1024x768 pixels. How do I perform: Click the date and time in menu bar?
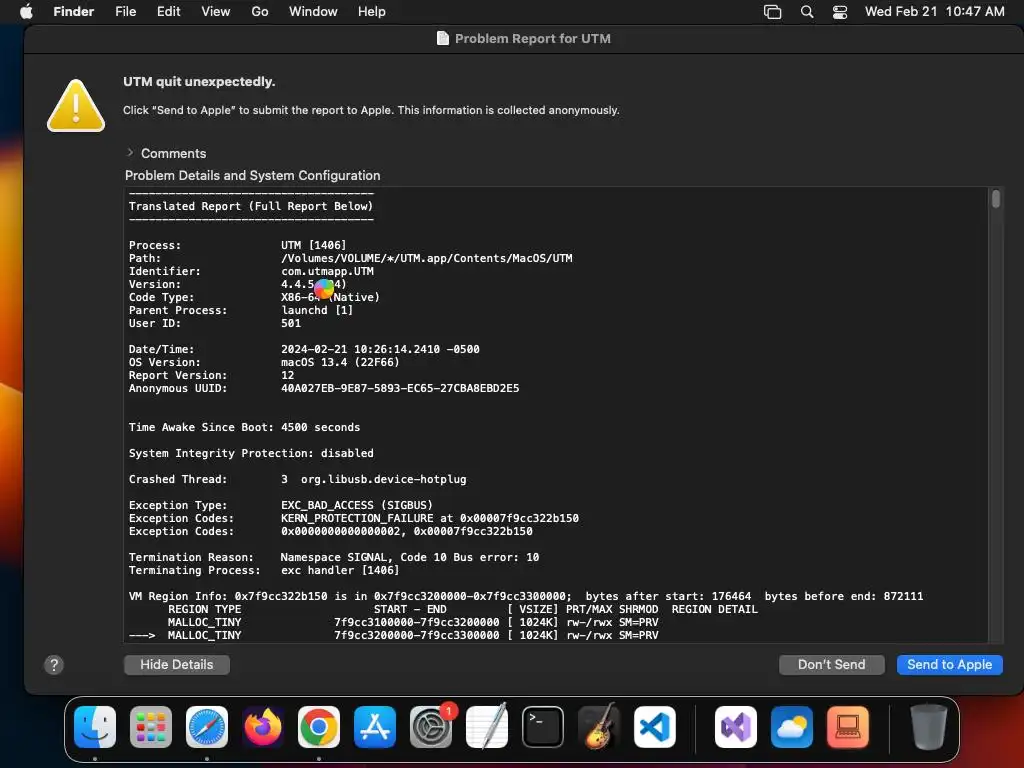[x=935, y=12]
